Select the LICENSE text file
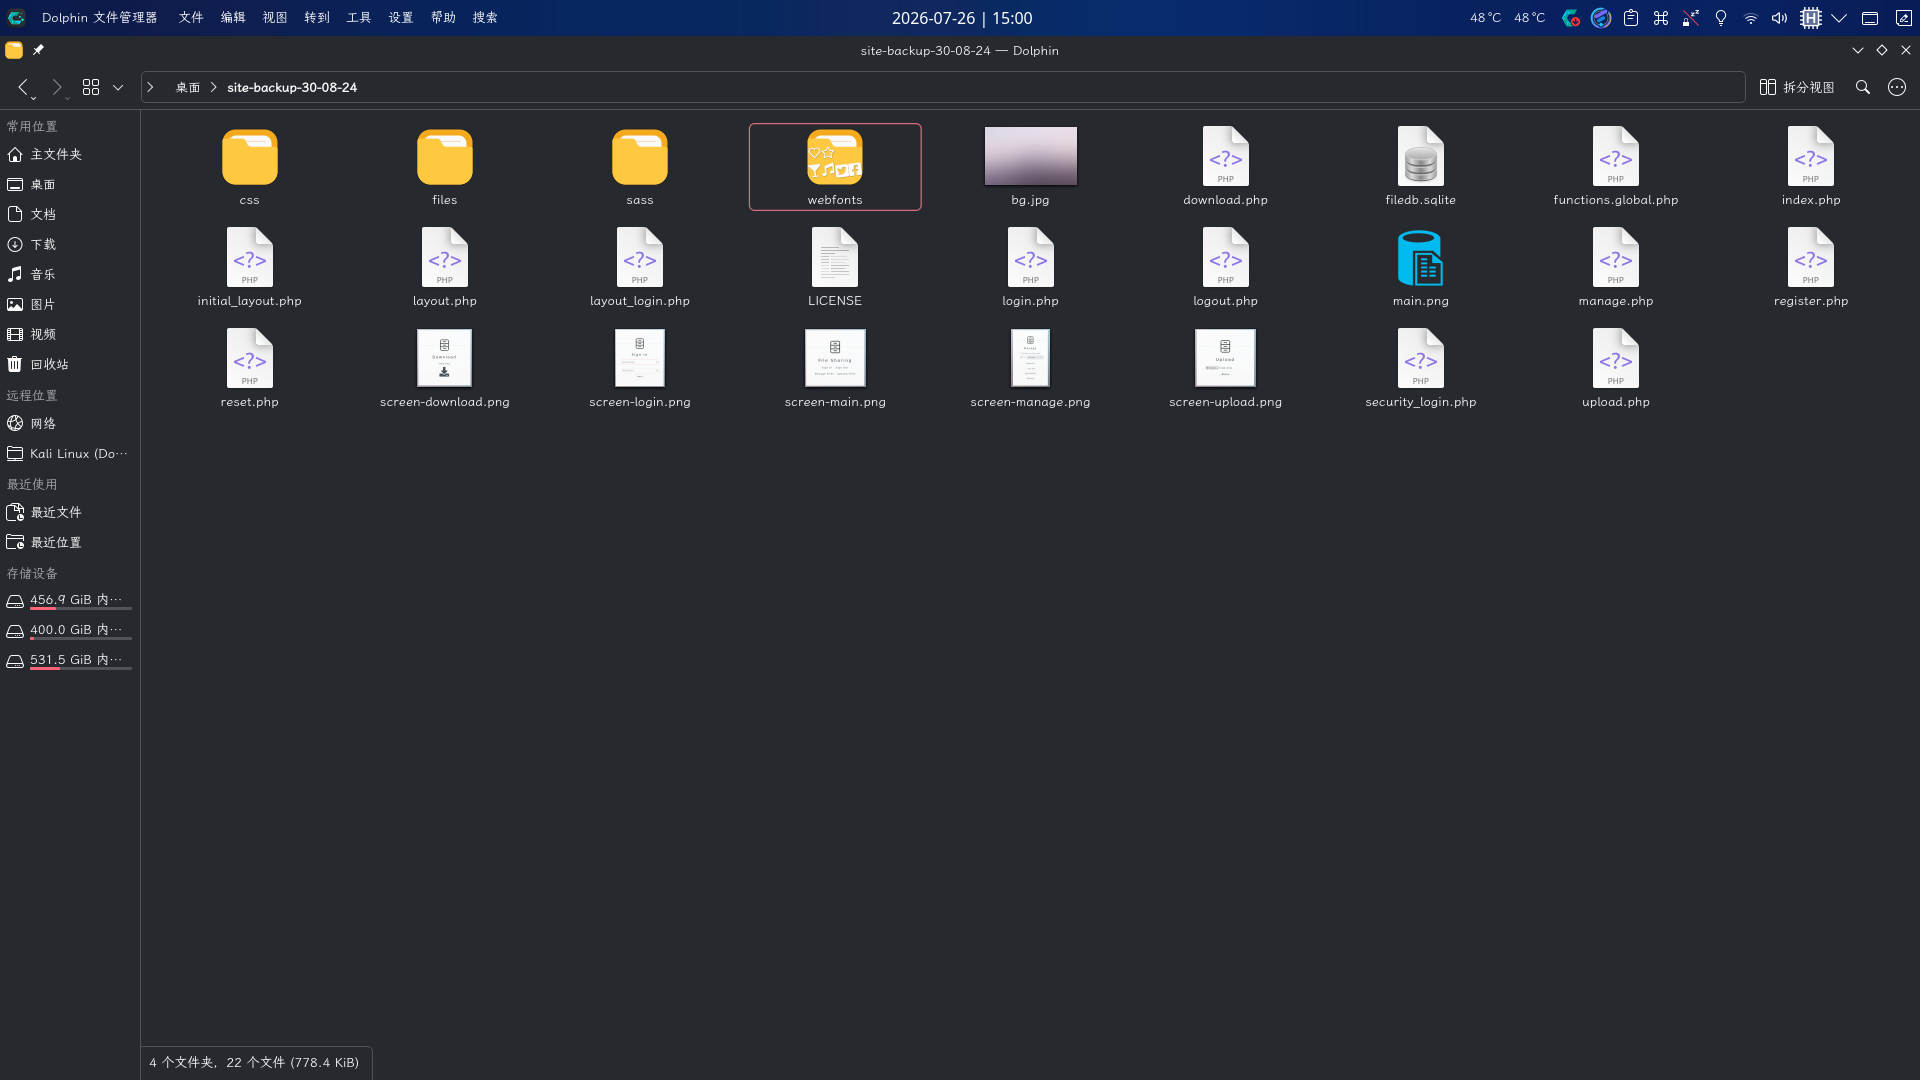The width and height of the screenshot is (1920, 1080). [x=835, y=268]
